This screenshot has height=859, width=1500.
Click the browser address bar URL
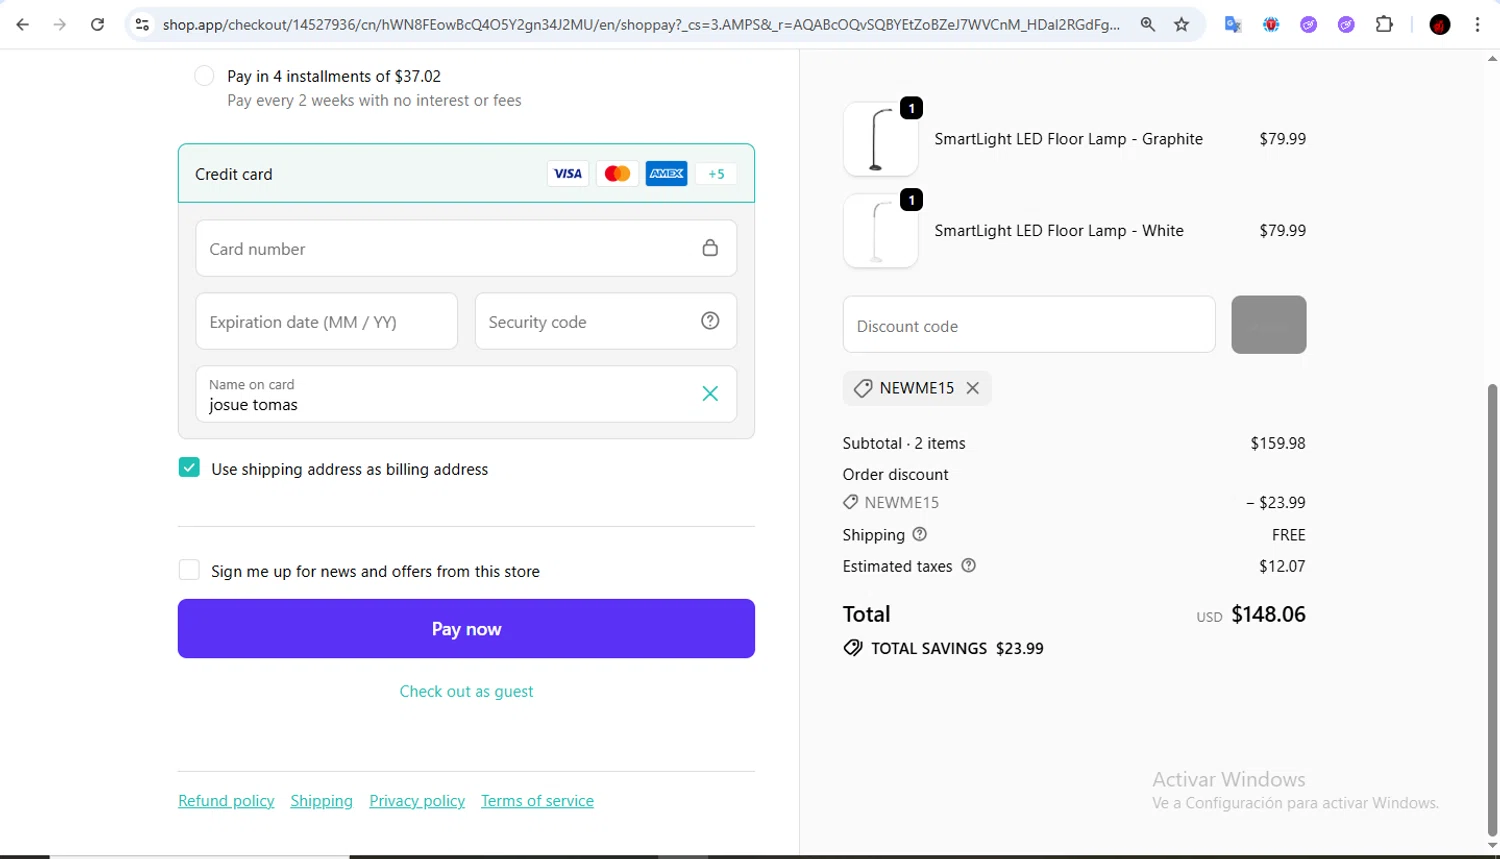click(x=640, y=25)
